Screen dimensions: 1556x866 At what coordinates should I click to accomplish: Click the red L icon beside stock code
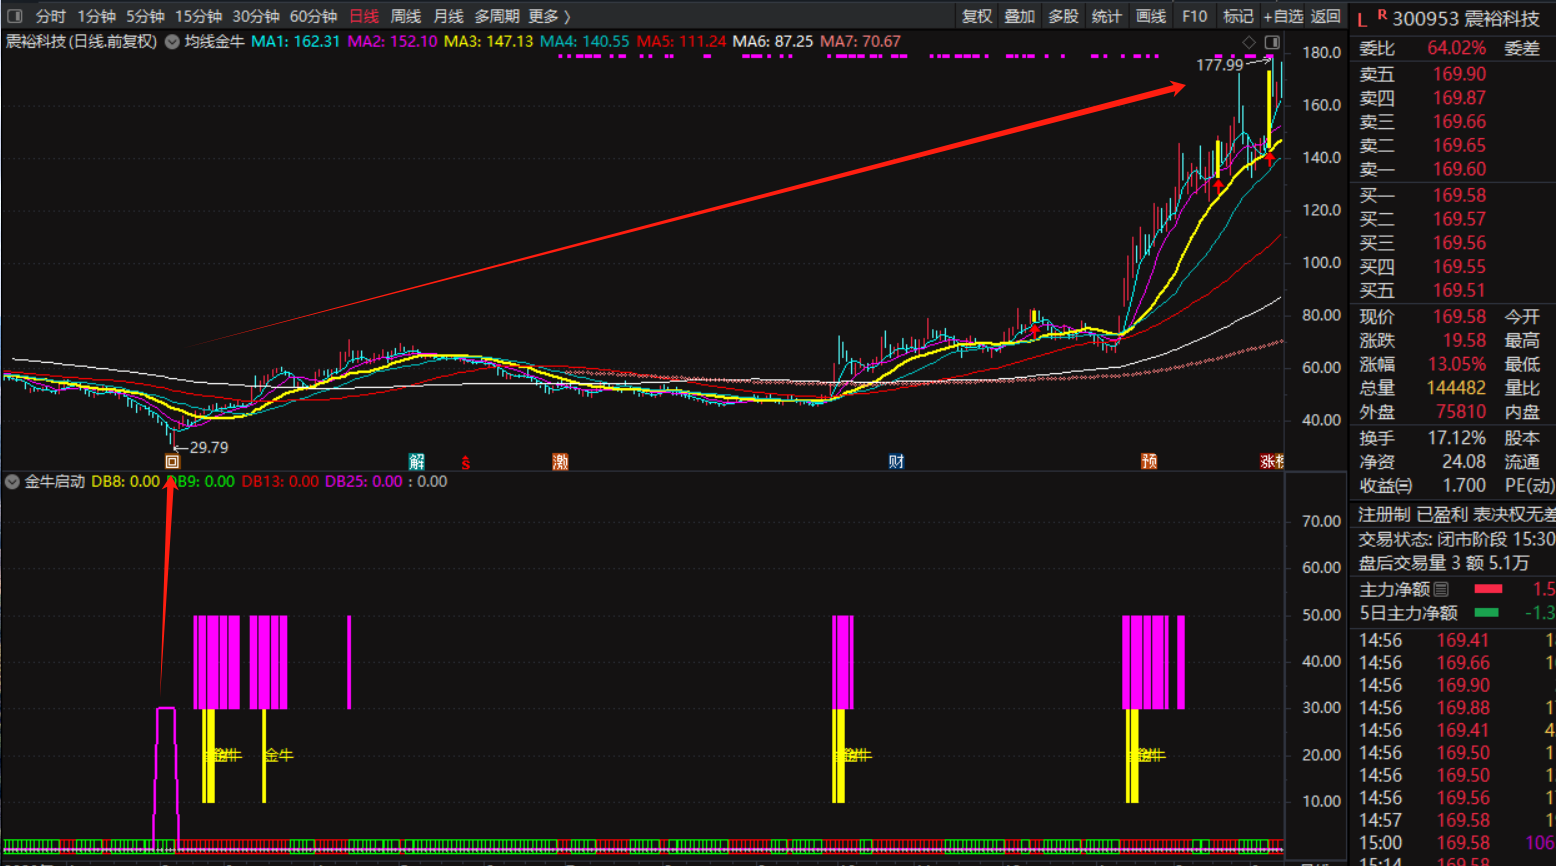click(x=1362, y=19)
